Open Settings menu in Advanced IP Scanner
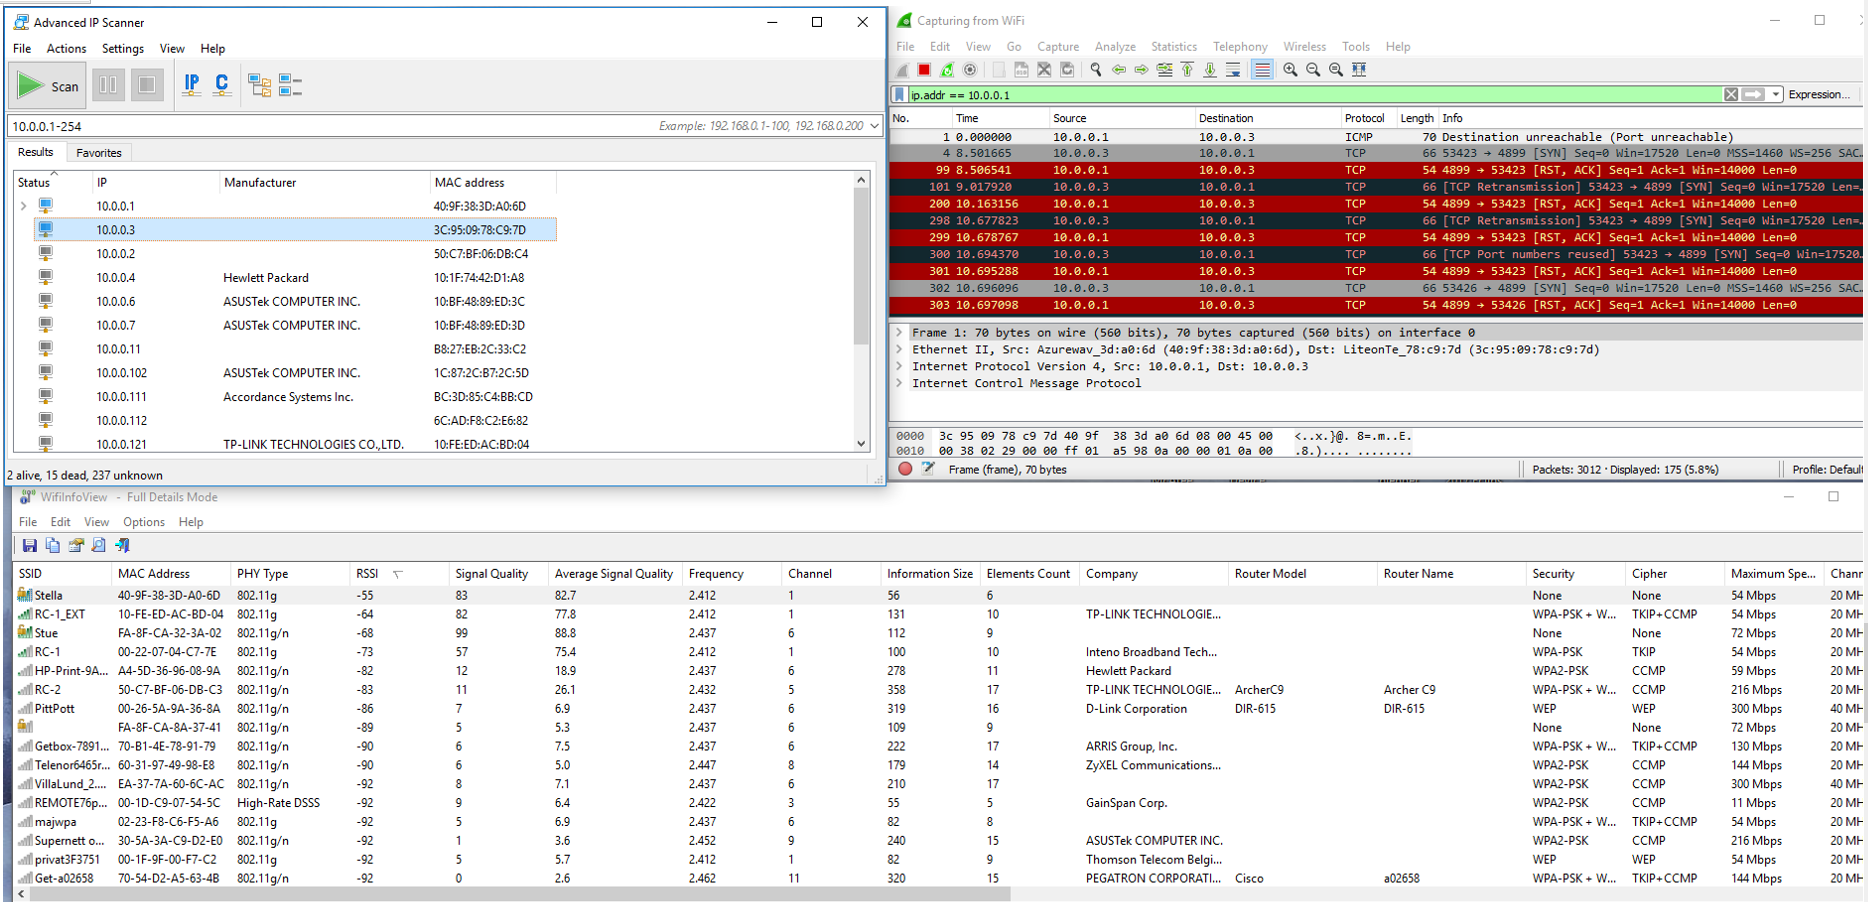 tap(123, 48)
